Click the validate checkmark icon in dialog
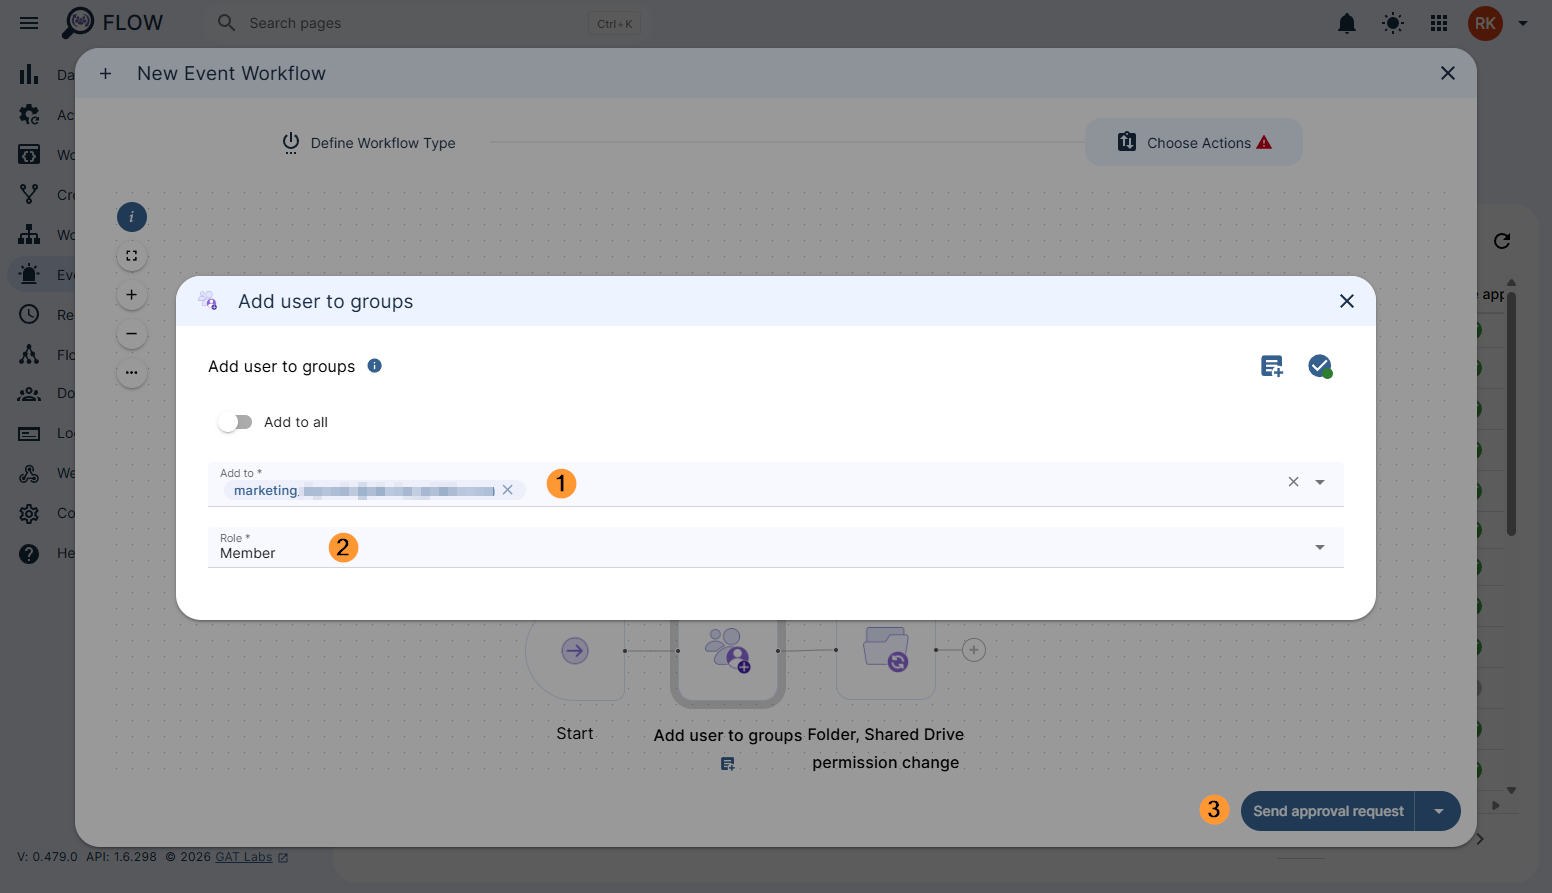Image resolution: width=1552 pixels, height=893 pixels. (x=1320, y=366)
